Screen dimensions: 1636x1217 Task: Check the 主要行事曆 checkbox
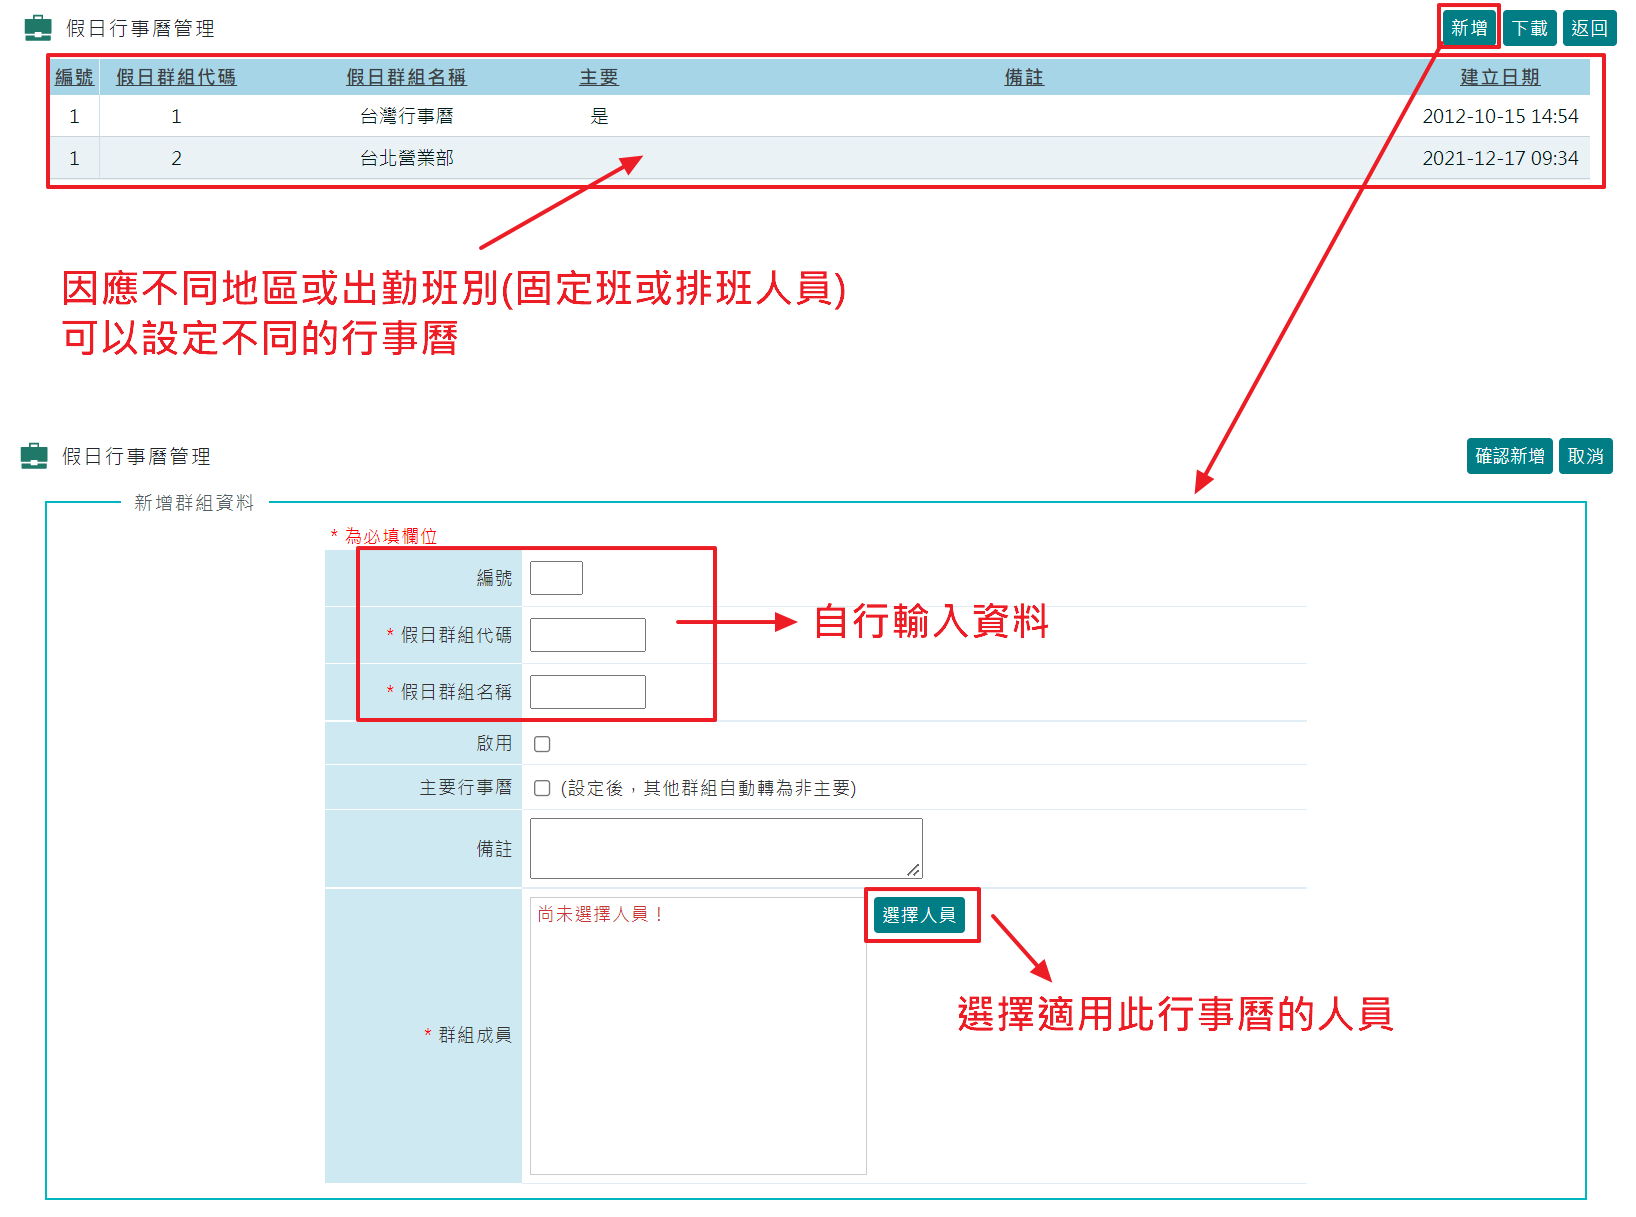[x=541, y=788]
